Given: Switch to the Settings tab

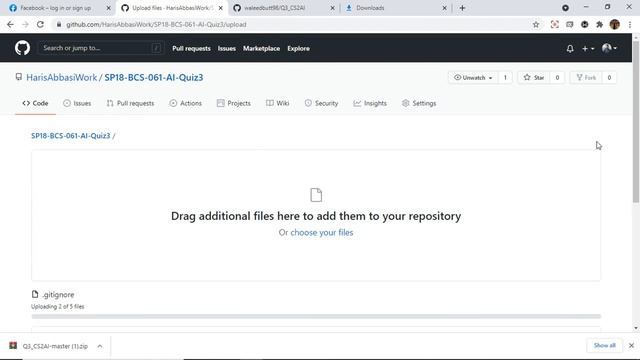Looking at the screenshot, I should 419,103.
